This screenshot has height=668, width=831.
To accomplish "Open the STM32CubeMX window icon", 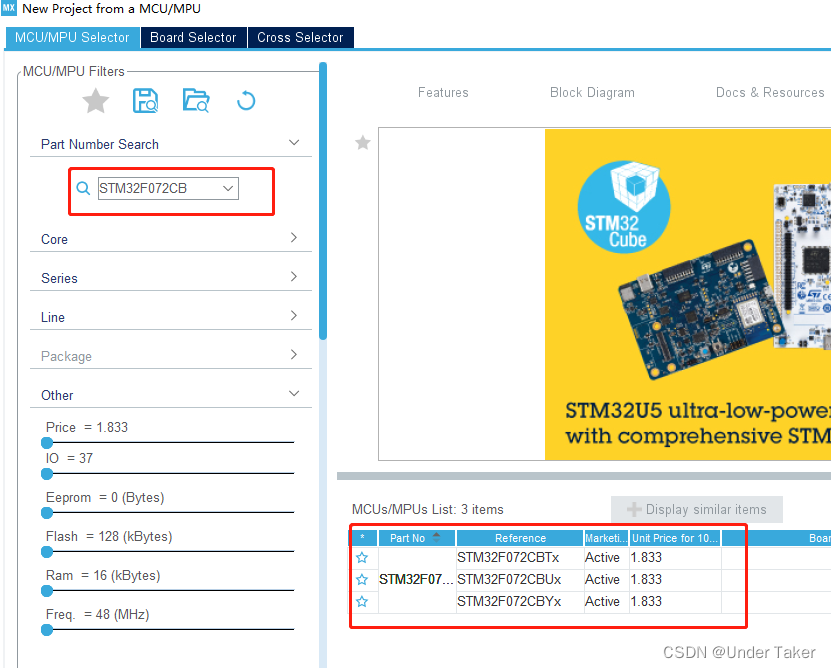I will pos(9,8).
